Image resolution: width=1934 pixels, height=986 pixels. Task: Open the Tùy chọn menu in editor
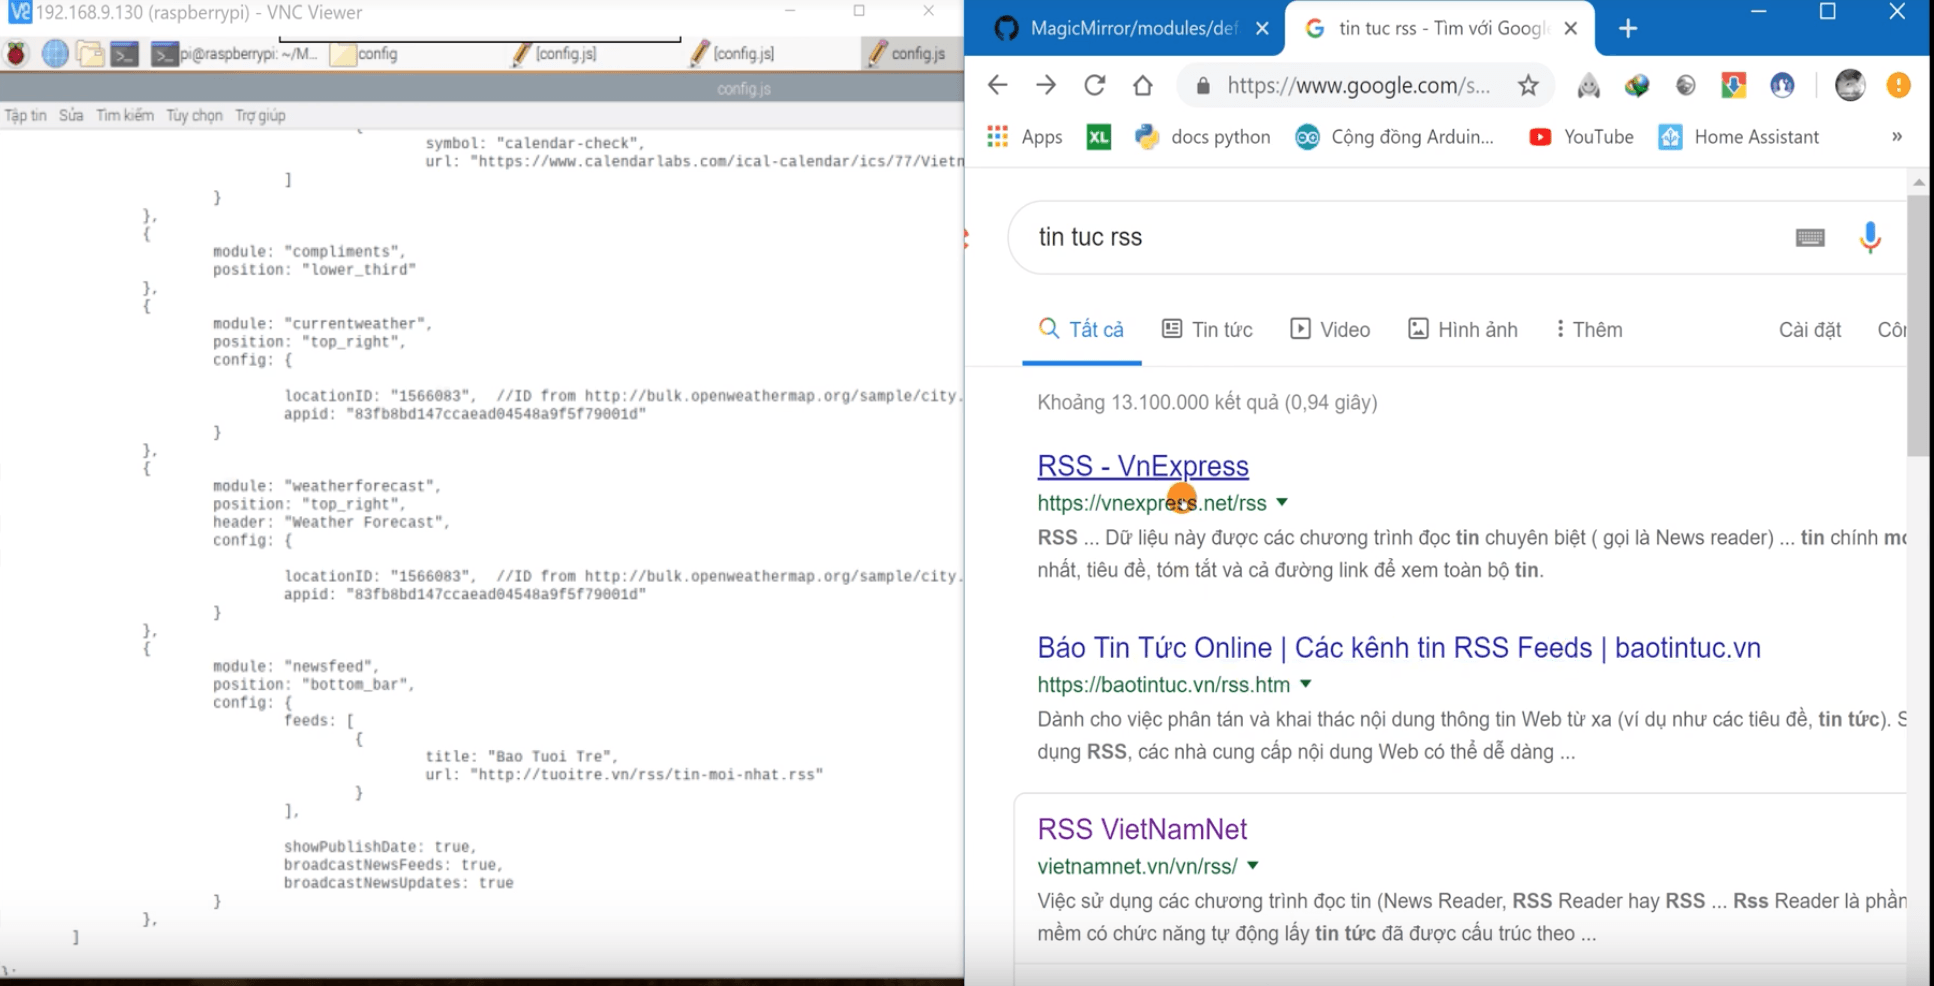coord(194,116)
